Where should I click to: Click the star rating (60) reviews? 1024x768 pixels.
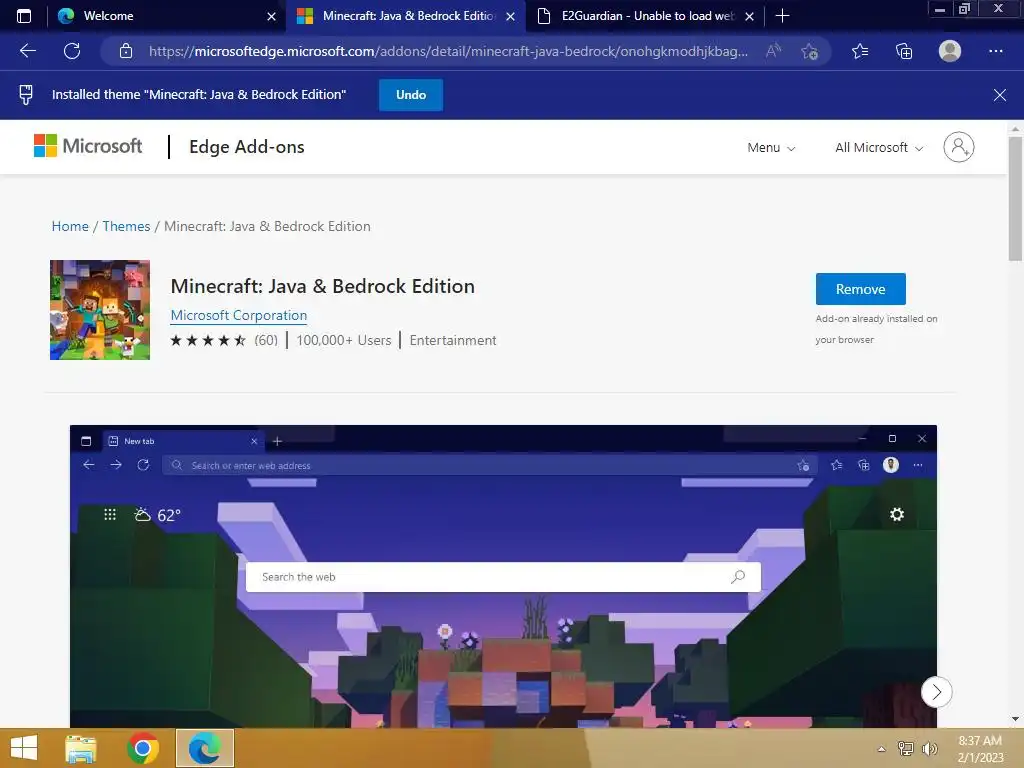pyautogui.click(x=224, y=340)
